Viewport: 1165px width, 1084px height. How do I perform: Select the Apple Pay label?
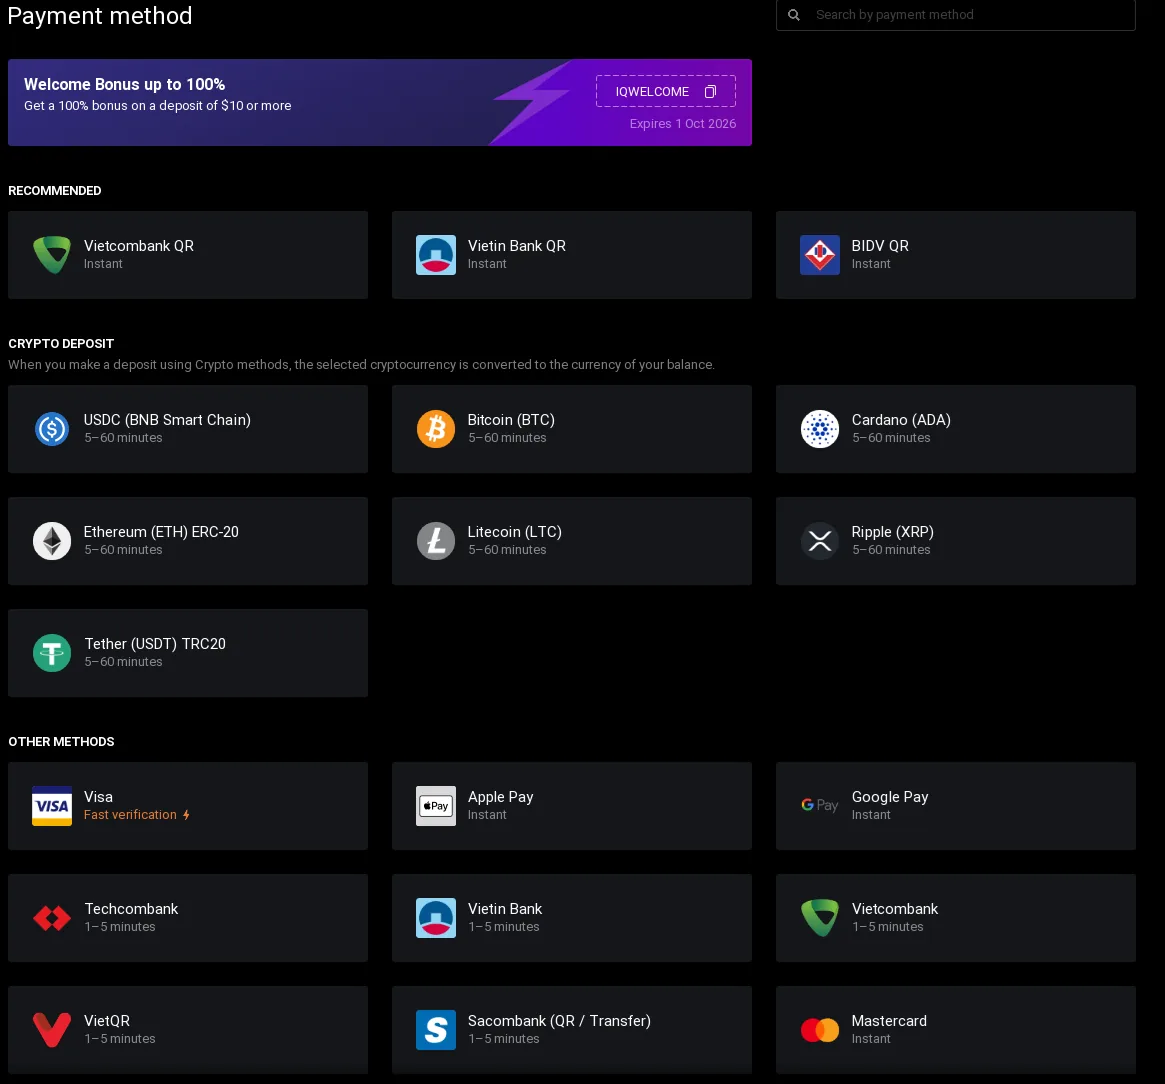[x=501, y=797]
